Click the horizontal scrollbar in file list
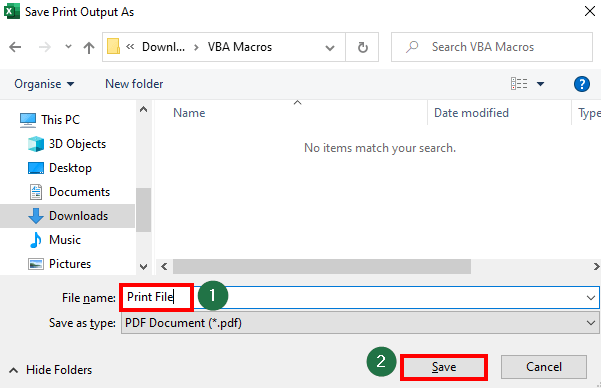This screenshot has width=601, height=388. point(322,266)
